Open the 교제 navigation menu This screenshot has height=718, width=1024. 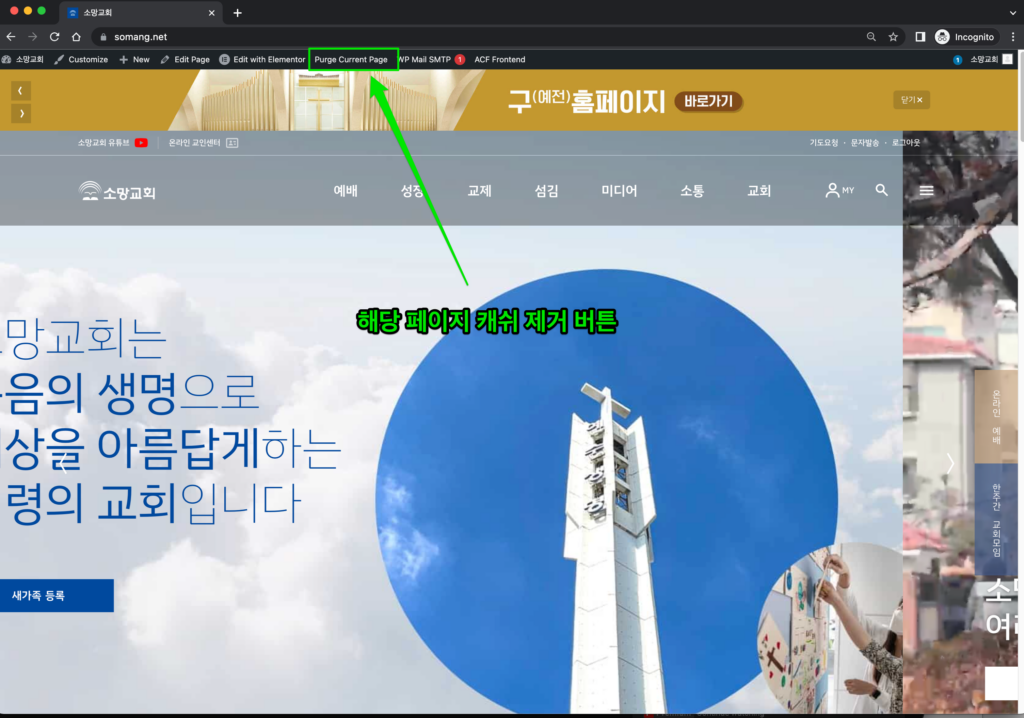[x=479, y=191]
